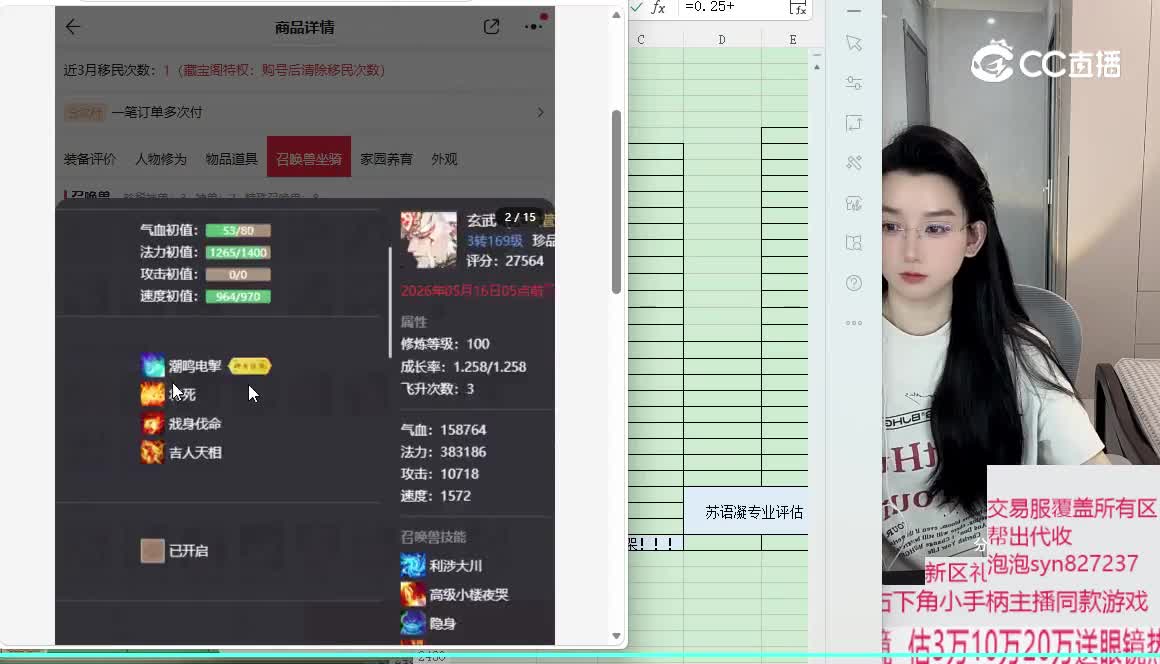Select the 召唤兽坐骑 tab
The height and width of the screenshot is (664, 1160).
(x=308, y=157)
